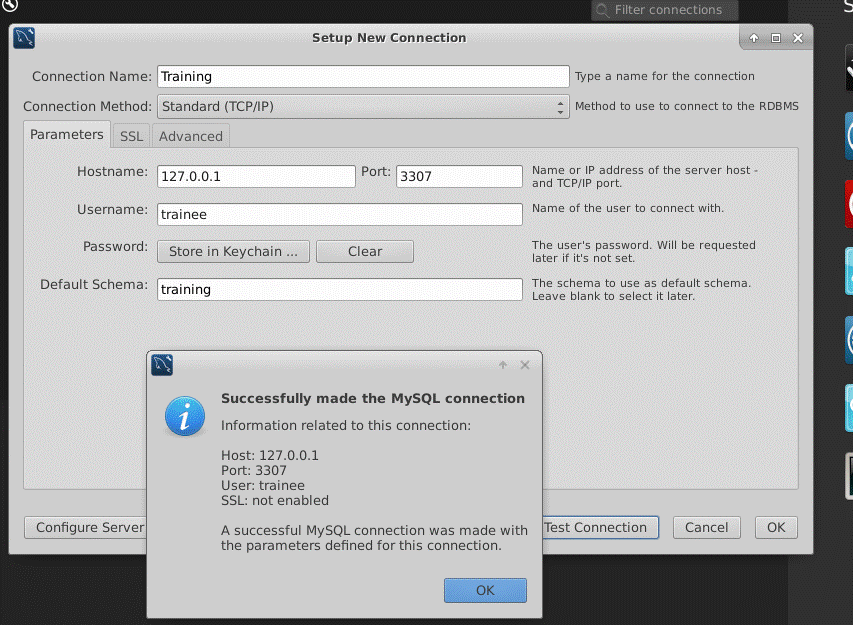The image size is (853, 625).
Task: Click the 'Setup New Connection' window title
Action: click(389, 38)
